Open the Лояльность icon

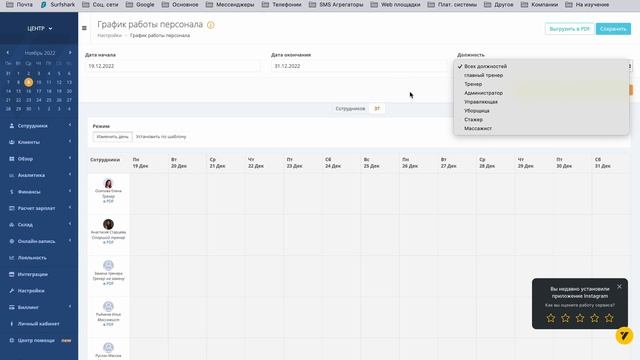11,258
